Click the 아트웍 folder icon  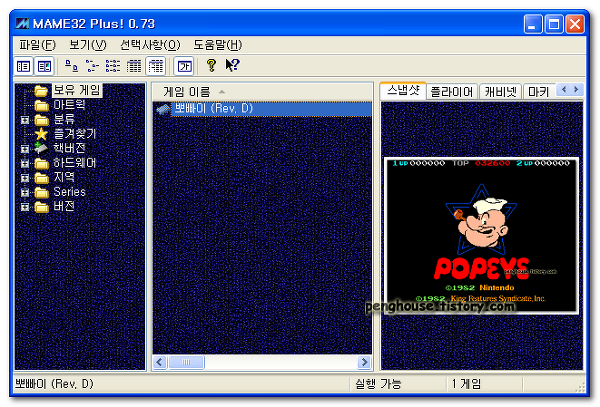pos(41,105)
